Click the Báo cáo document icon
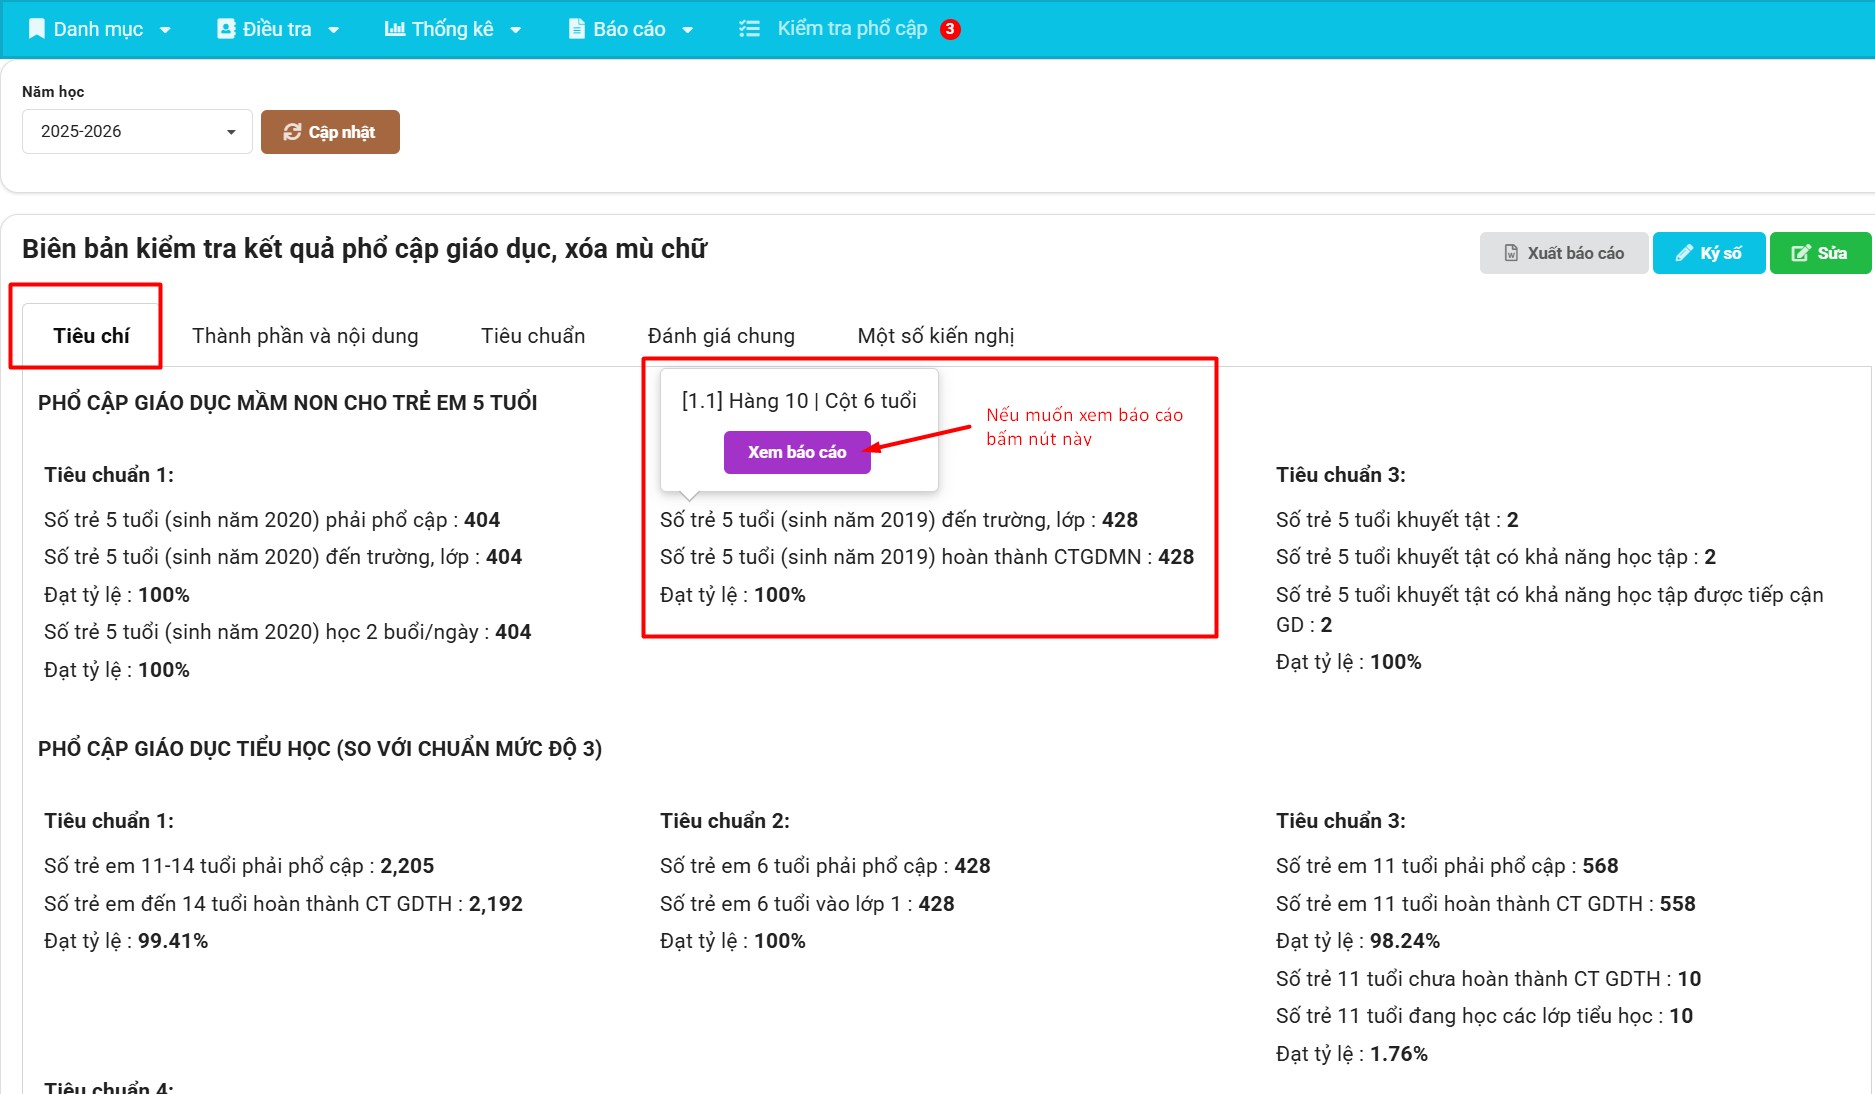This screenshot has width=1875, height=1094. coord(576,29)
